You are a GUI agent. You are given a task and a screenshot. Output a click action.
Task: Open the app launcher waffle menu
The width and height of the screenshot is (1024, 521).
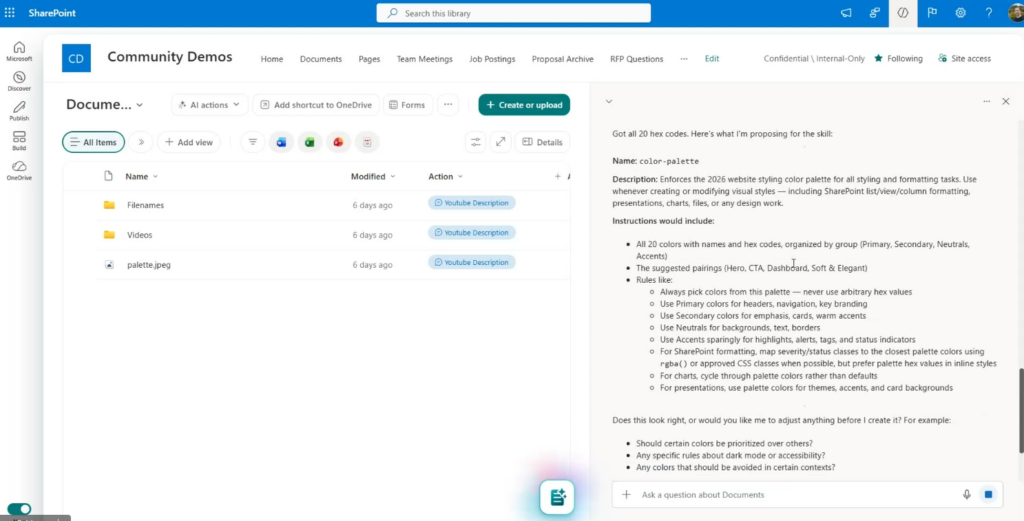point(10,13)
